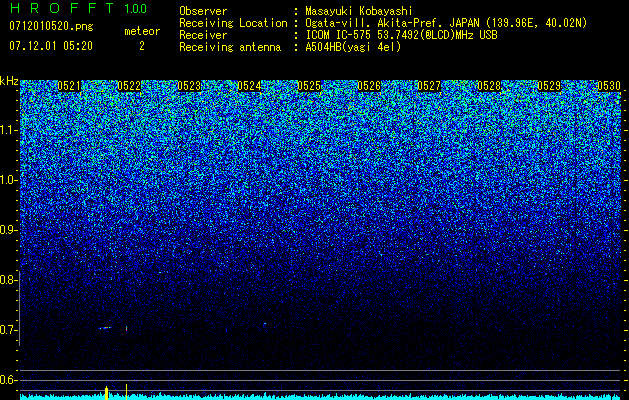Click the 0527 time marker

(x=429, y=86)
